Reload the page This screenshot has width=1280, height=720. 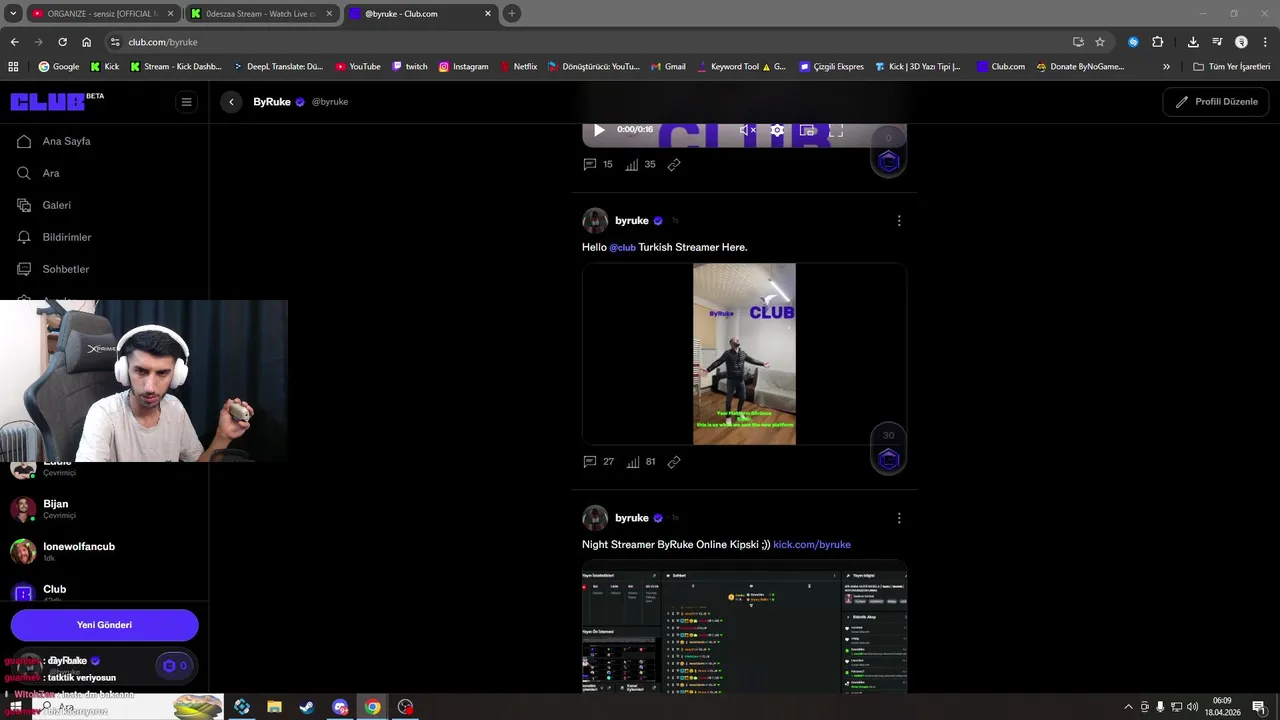(x=62, y=42)
